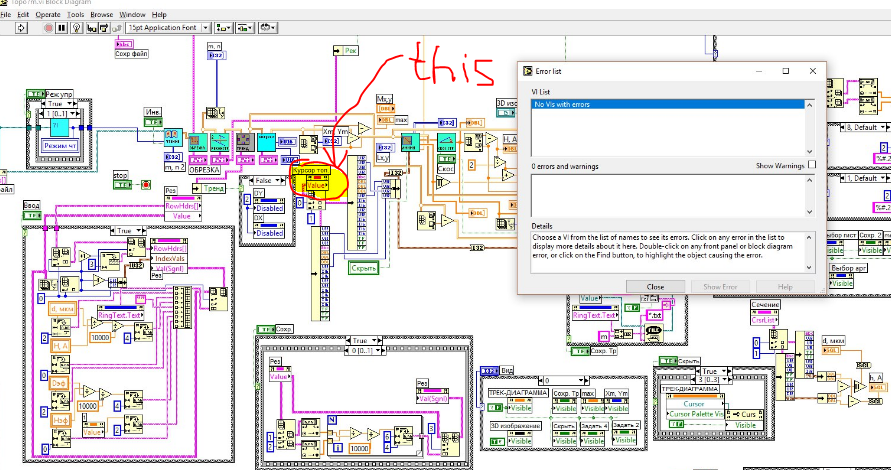Open the Reorder dropdown
The image size is (891, 470).
(267, 27)
